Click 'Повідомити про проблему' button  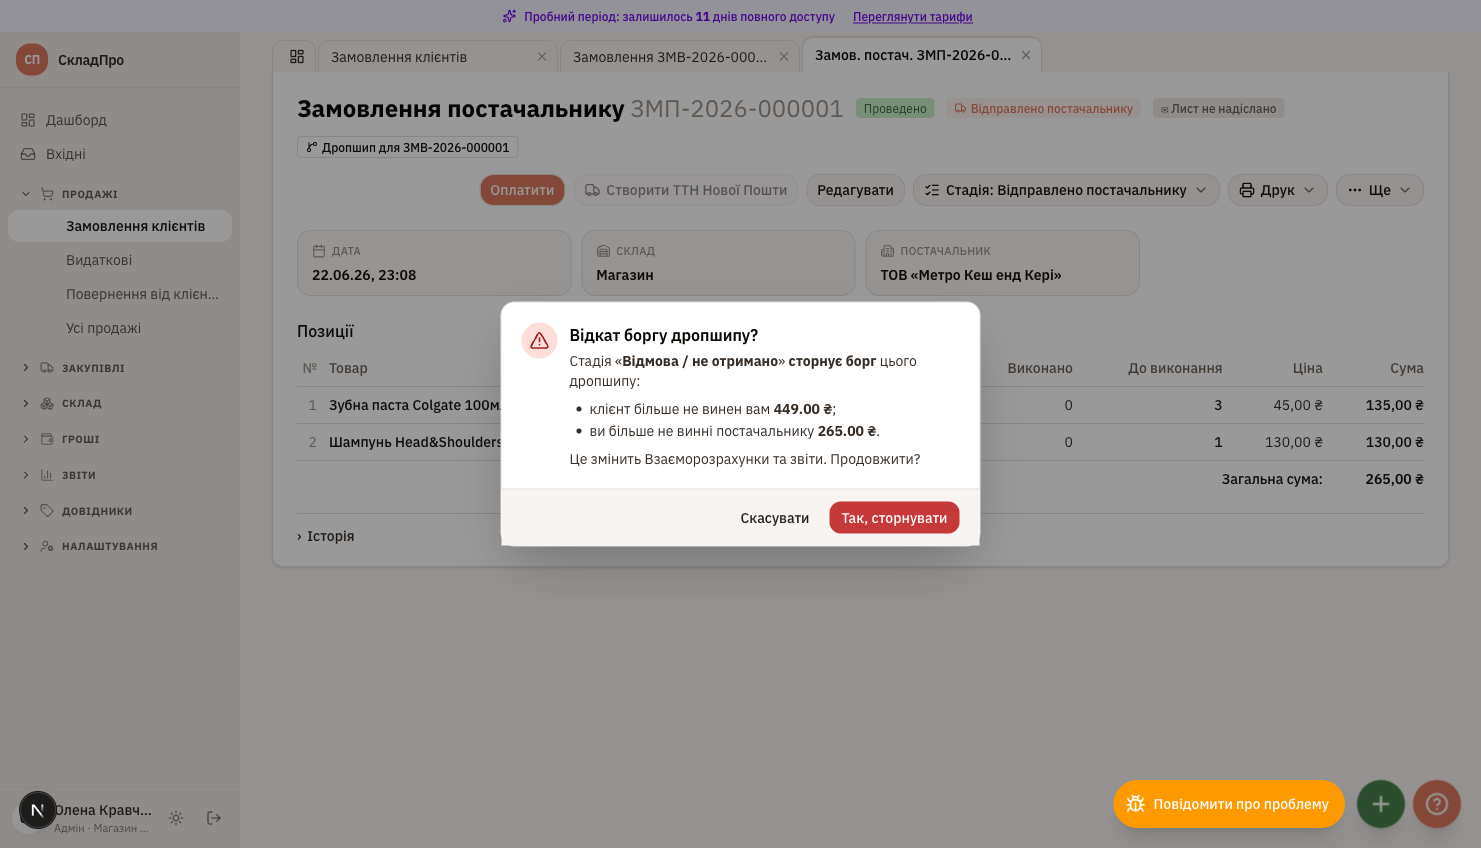(x=1229, y=804)
